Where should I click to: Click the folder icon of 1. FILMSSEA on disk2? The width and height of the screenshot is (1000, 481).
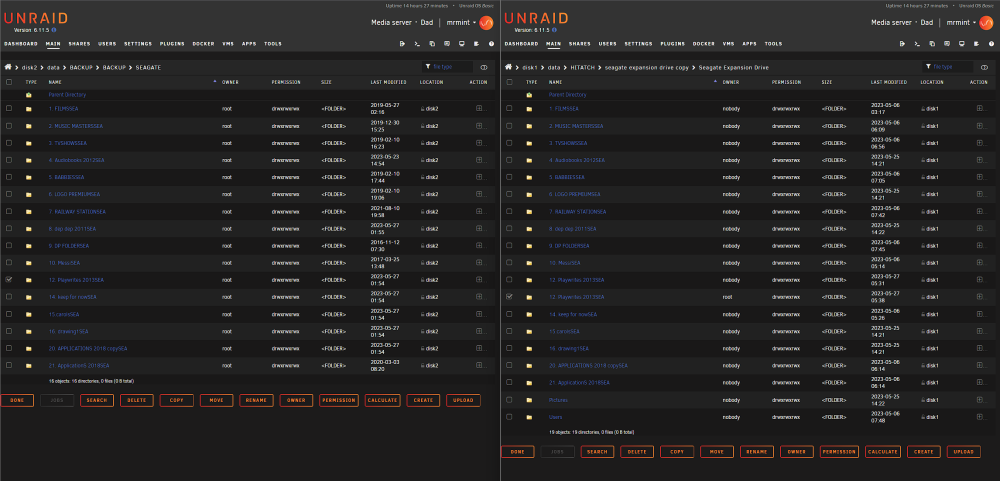point(29,109)
